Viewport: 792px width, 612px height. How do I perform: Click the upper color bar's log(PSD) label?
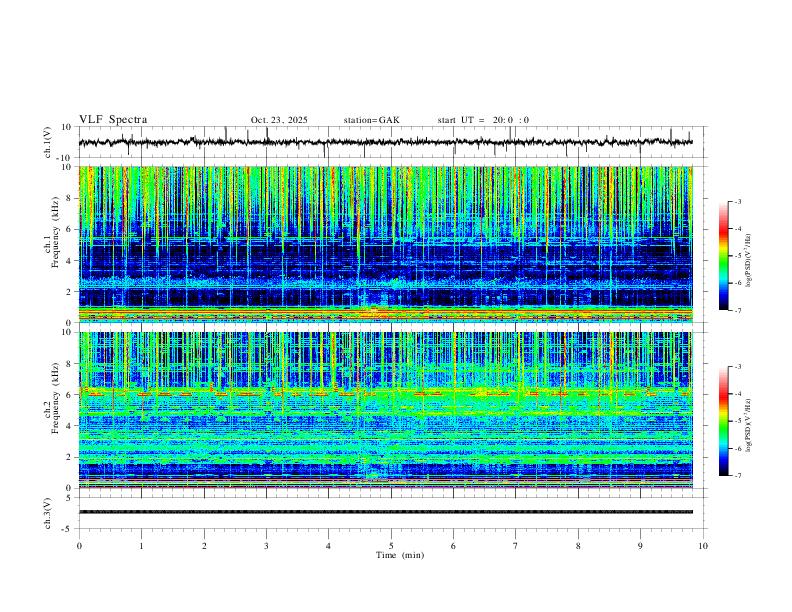point(749,261)
